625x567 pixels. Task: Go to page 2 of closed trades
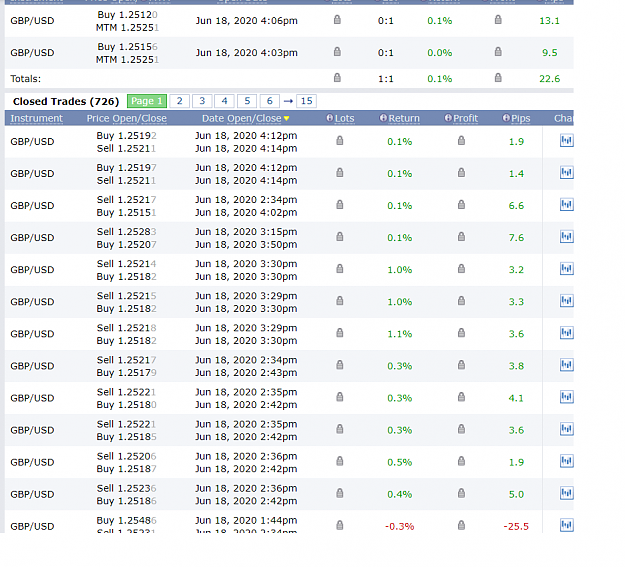click(179, 101)
